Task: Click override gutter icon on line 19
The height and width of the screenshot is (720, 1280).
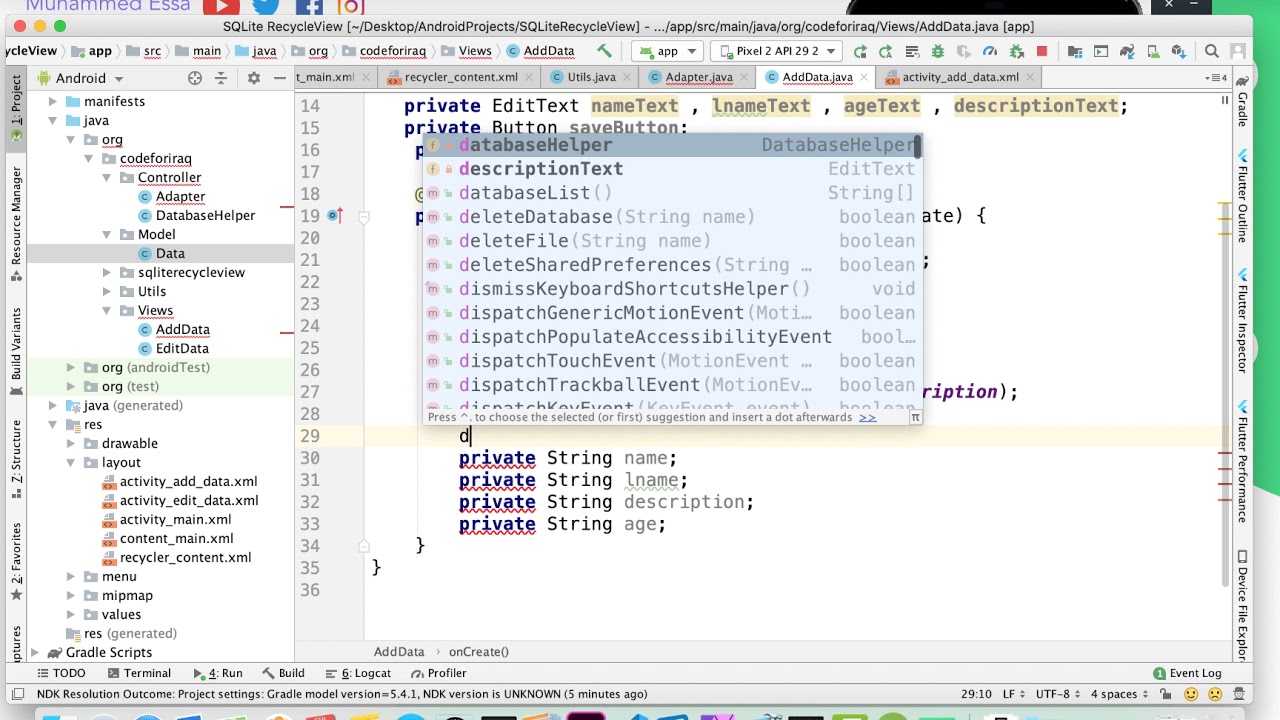Action: tap(335, 216)
